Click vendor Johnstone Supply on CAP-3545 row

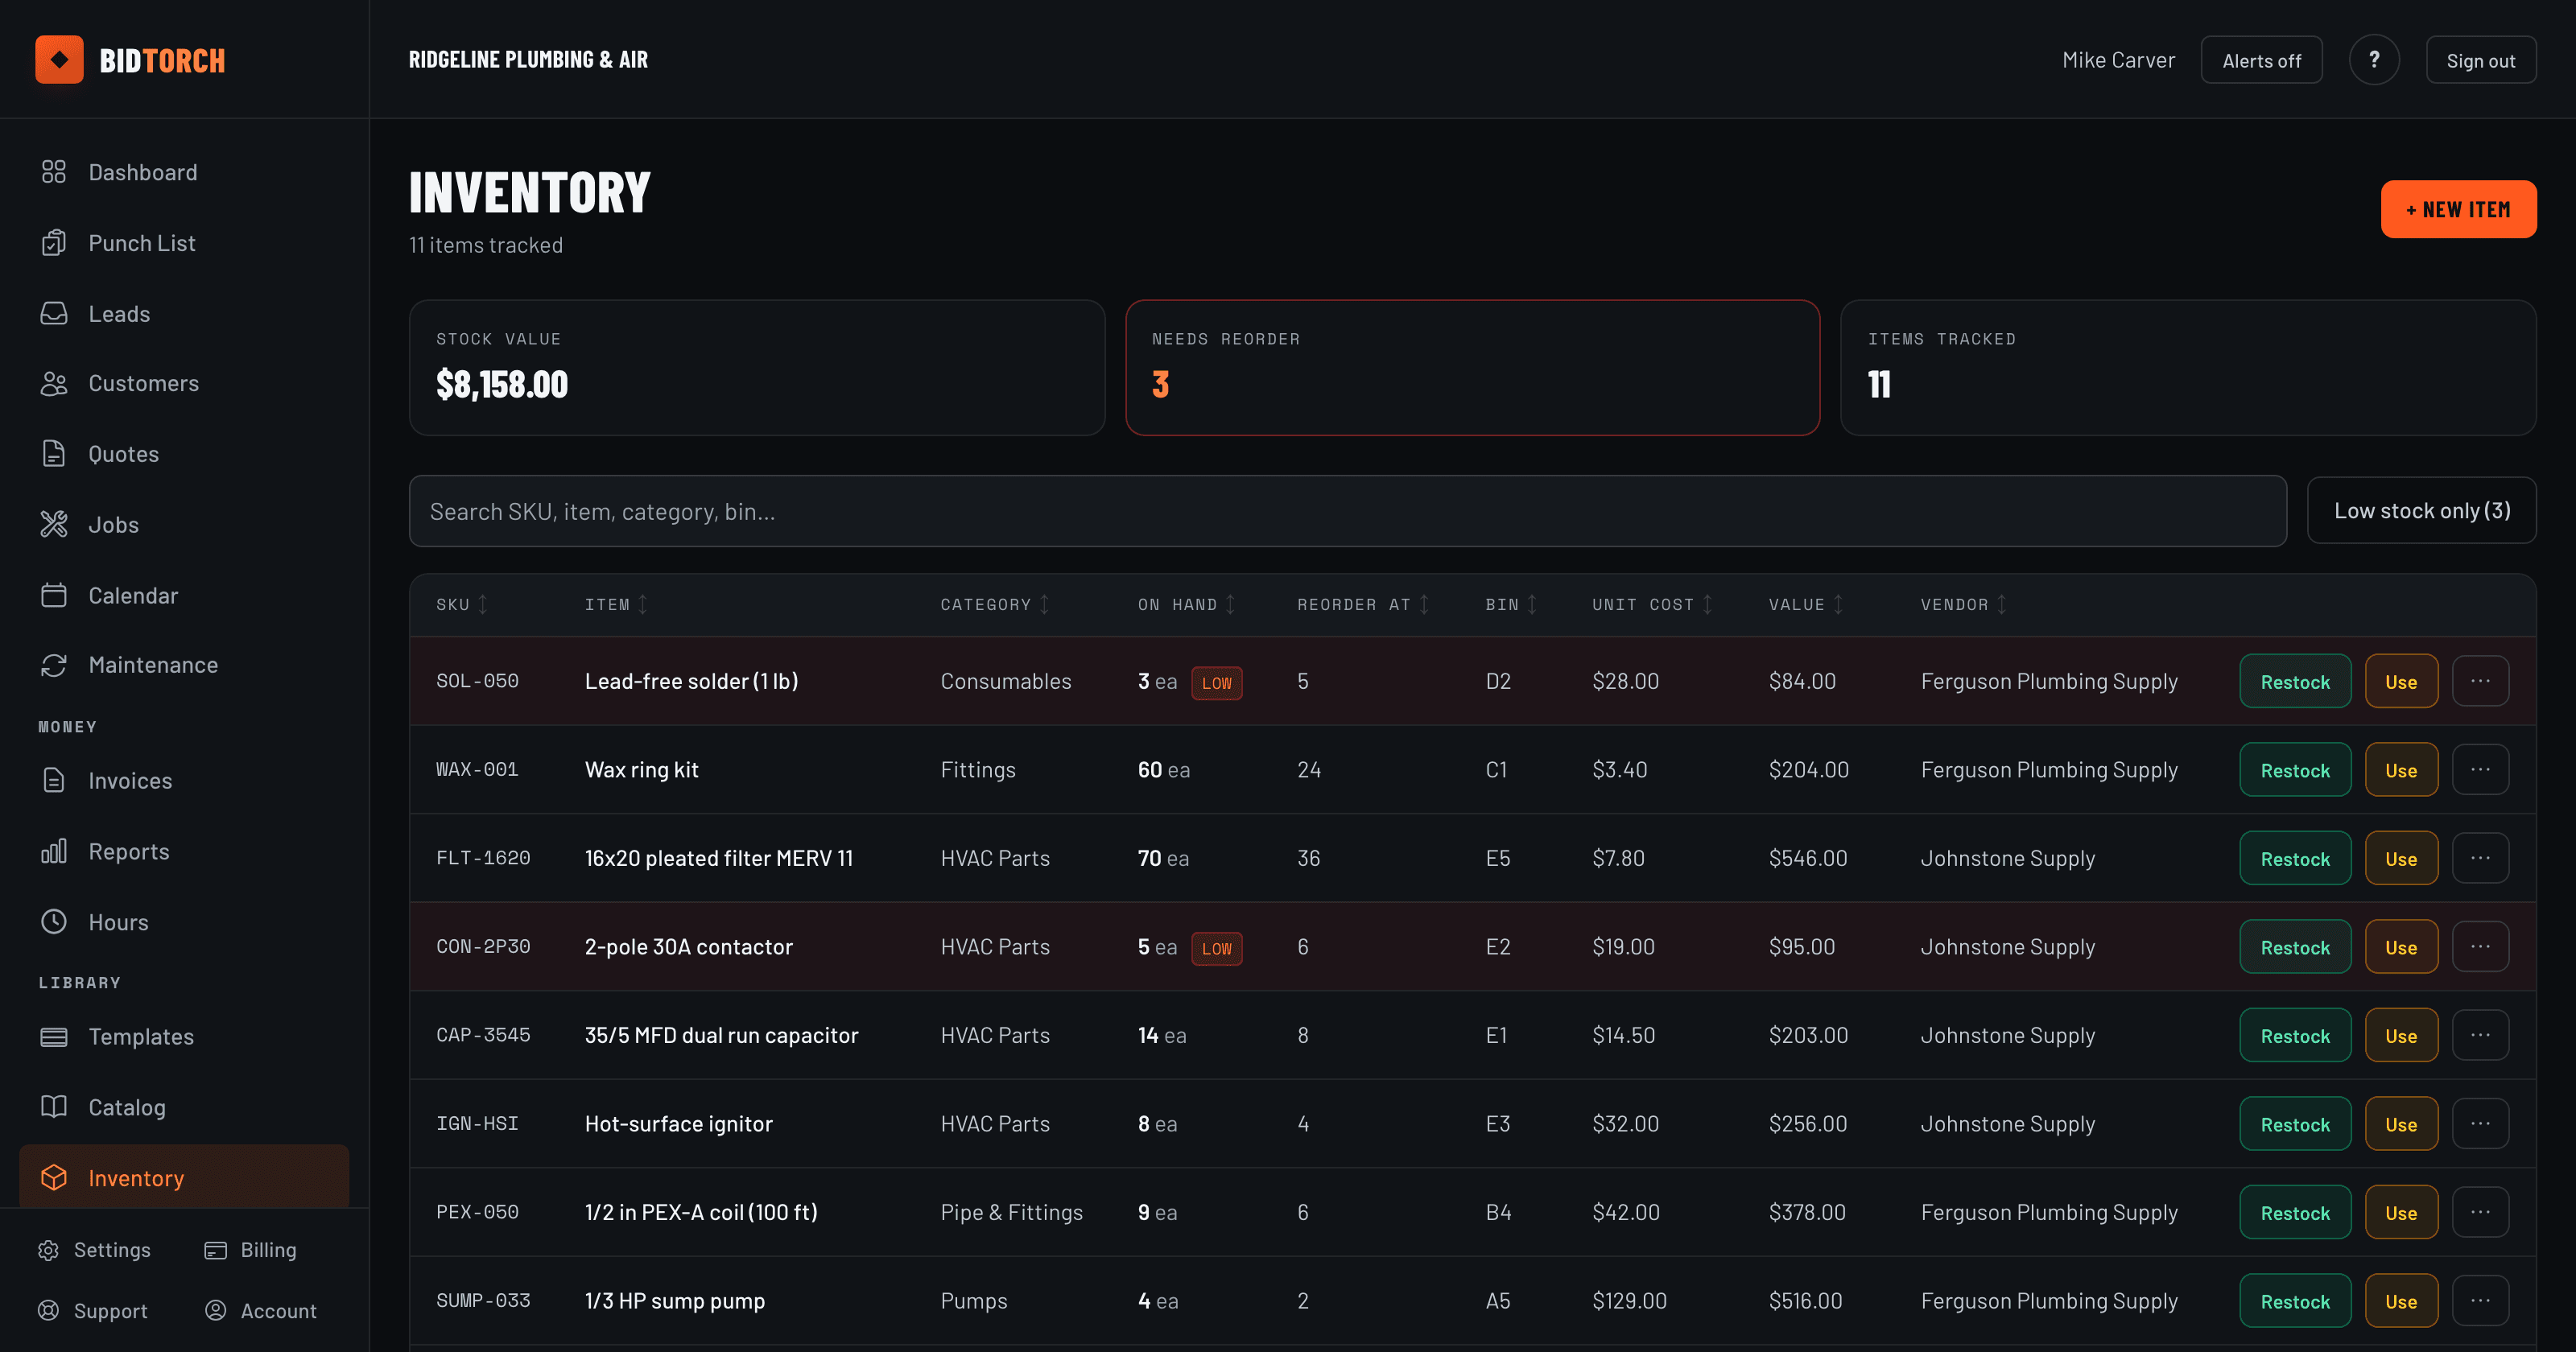2007,1035
